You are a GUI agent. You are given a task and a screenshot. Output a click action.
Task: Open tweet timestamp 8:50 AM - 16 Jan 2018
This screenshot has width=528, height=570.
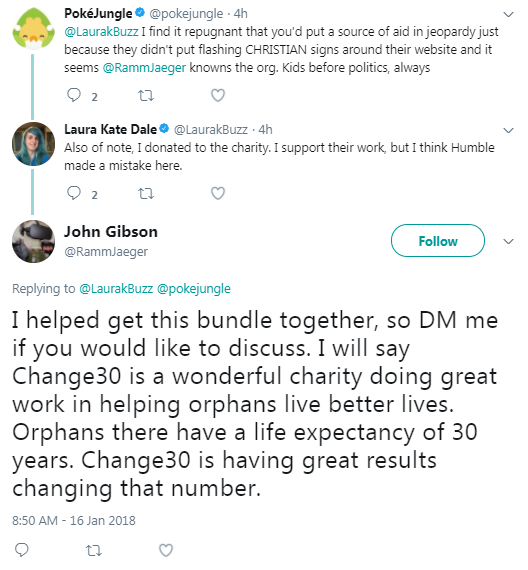(x=74, y=521)
